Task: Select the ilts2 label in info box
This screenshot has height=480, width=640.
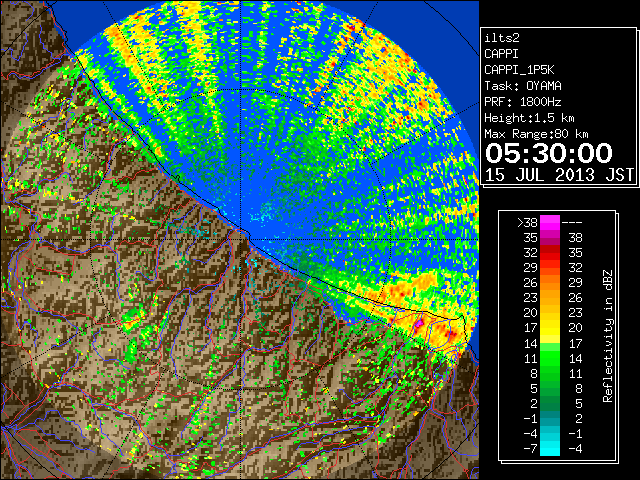Action: (x=502, y=38)
